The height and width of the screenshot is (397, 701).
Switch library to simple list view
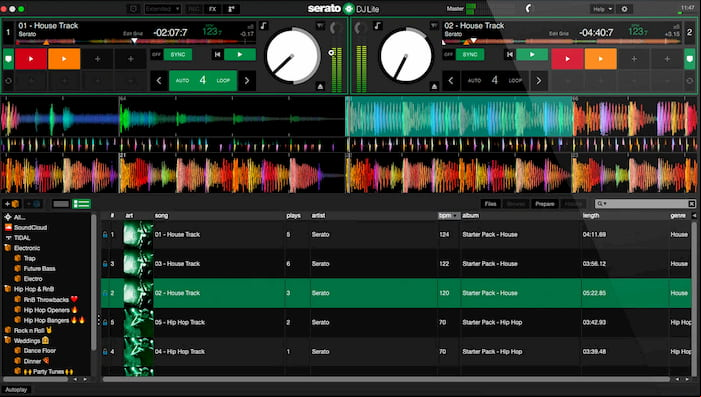pos(61,204)
